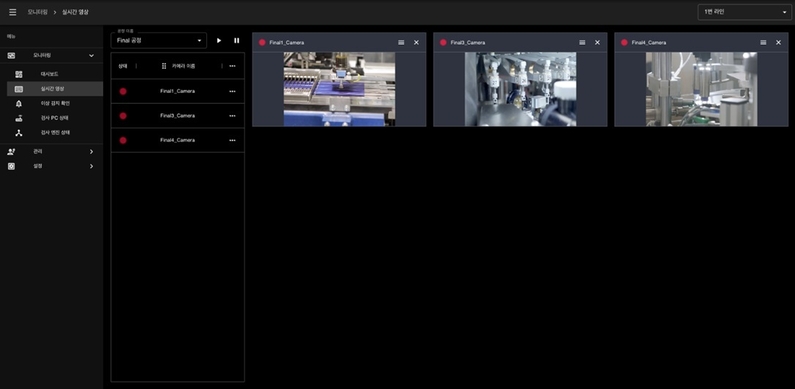This screenshot has width=795, height=389.
Task: Open the table header three-dot options
Action: pyautogui.click(x=232, y=66)
